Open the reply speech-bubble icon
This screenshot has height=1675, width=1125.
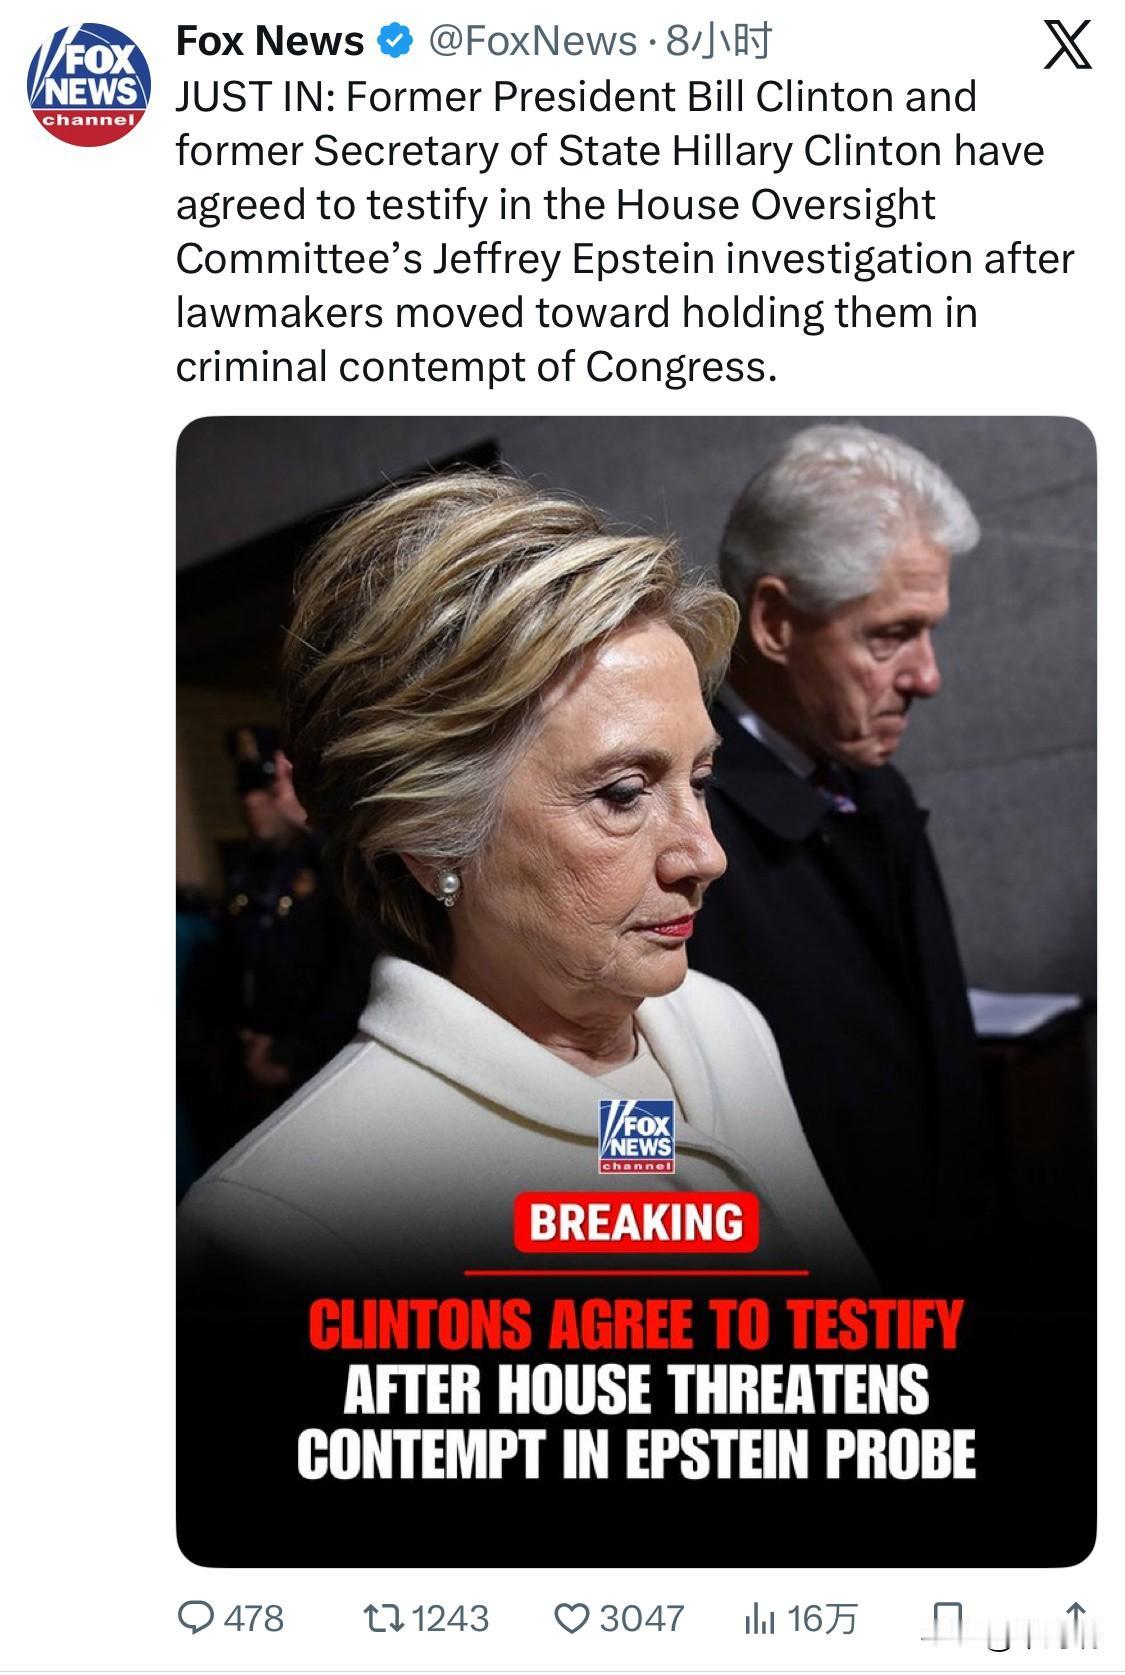[x=194, y=1617]
